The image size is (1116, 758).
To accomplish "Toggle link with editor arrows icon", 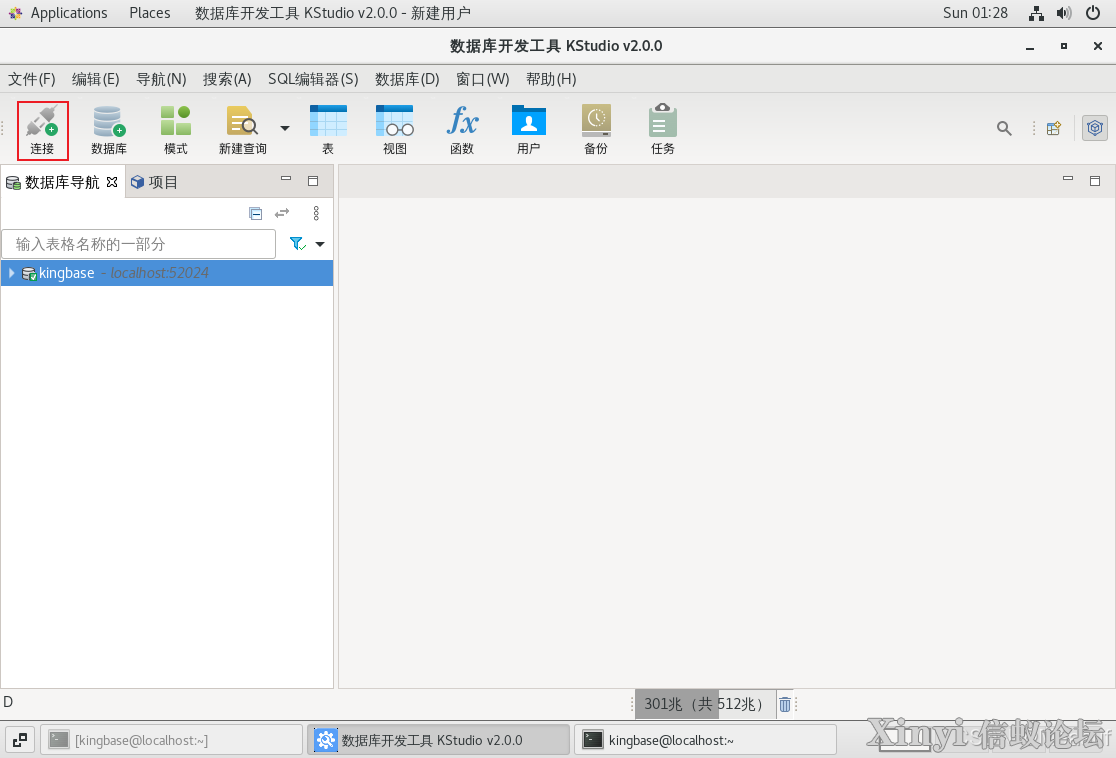I will click(283, 214).
